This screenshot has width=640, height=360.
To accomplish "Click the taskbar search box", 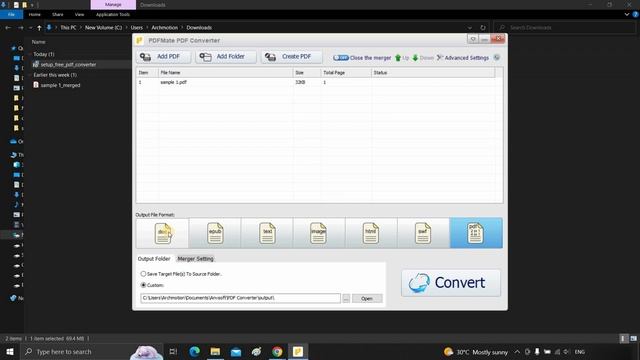I will click(91, 351).
